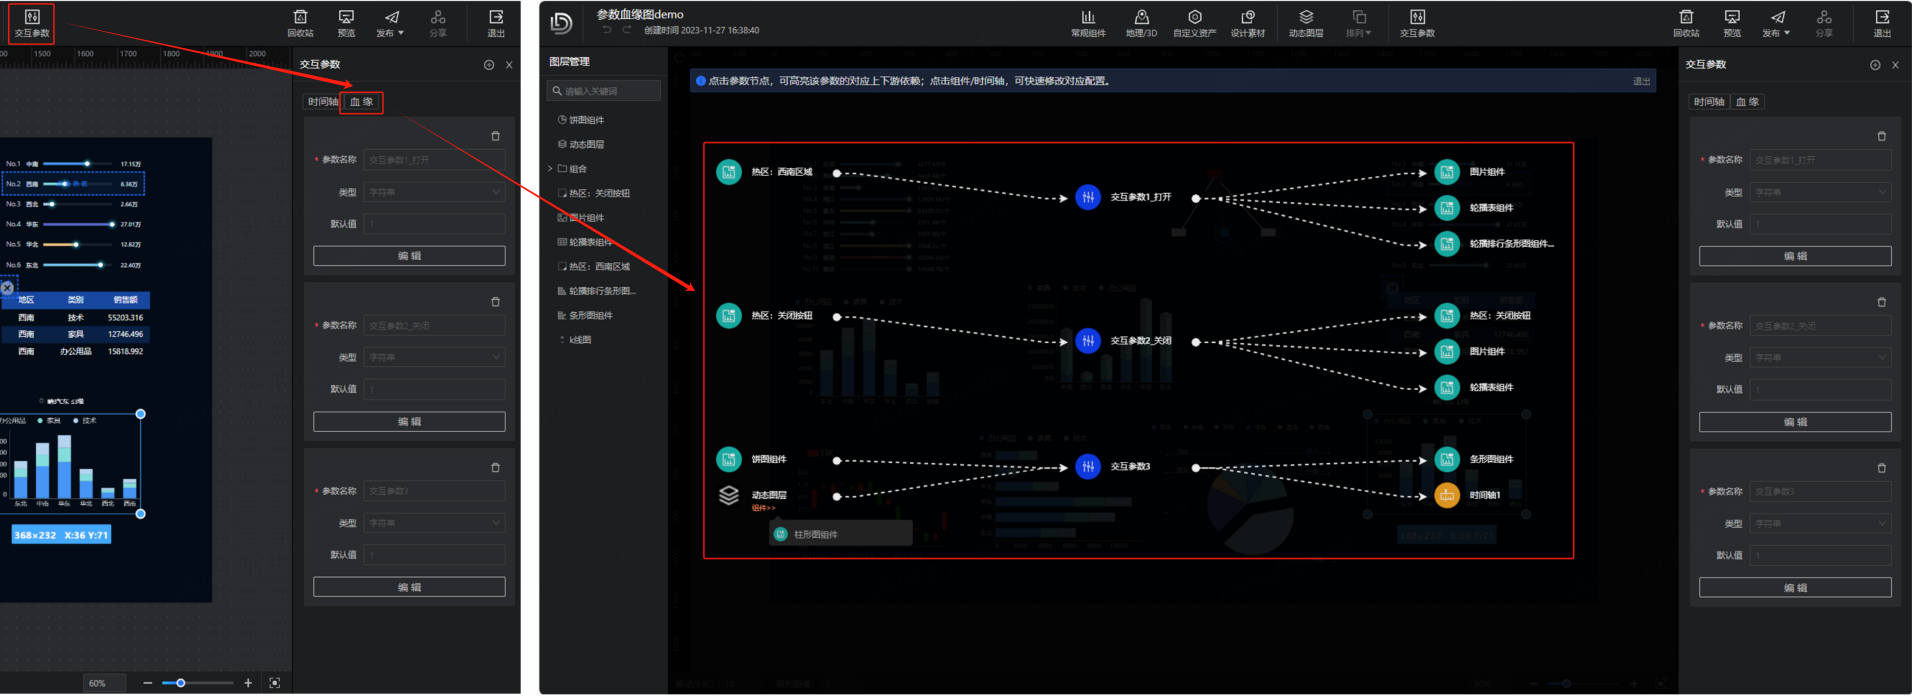Open 设计素材 from the toolbar
1912x696 pixels.
click(x=1247, y=23)
